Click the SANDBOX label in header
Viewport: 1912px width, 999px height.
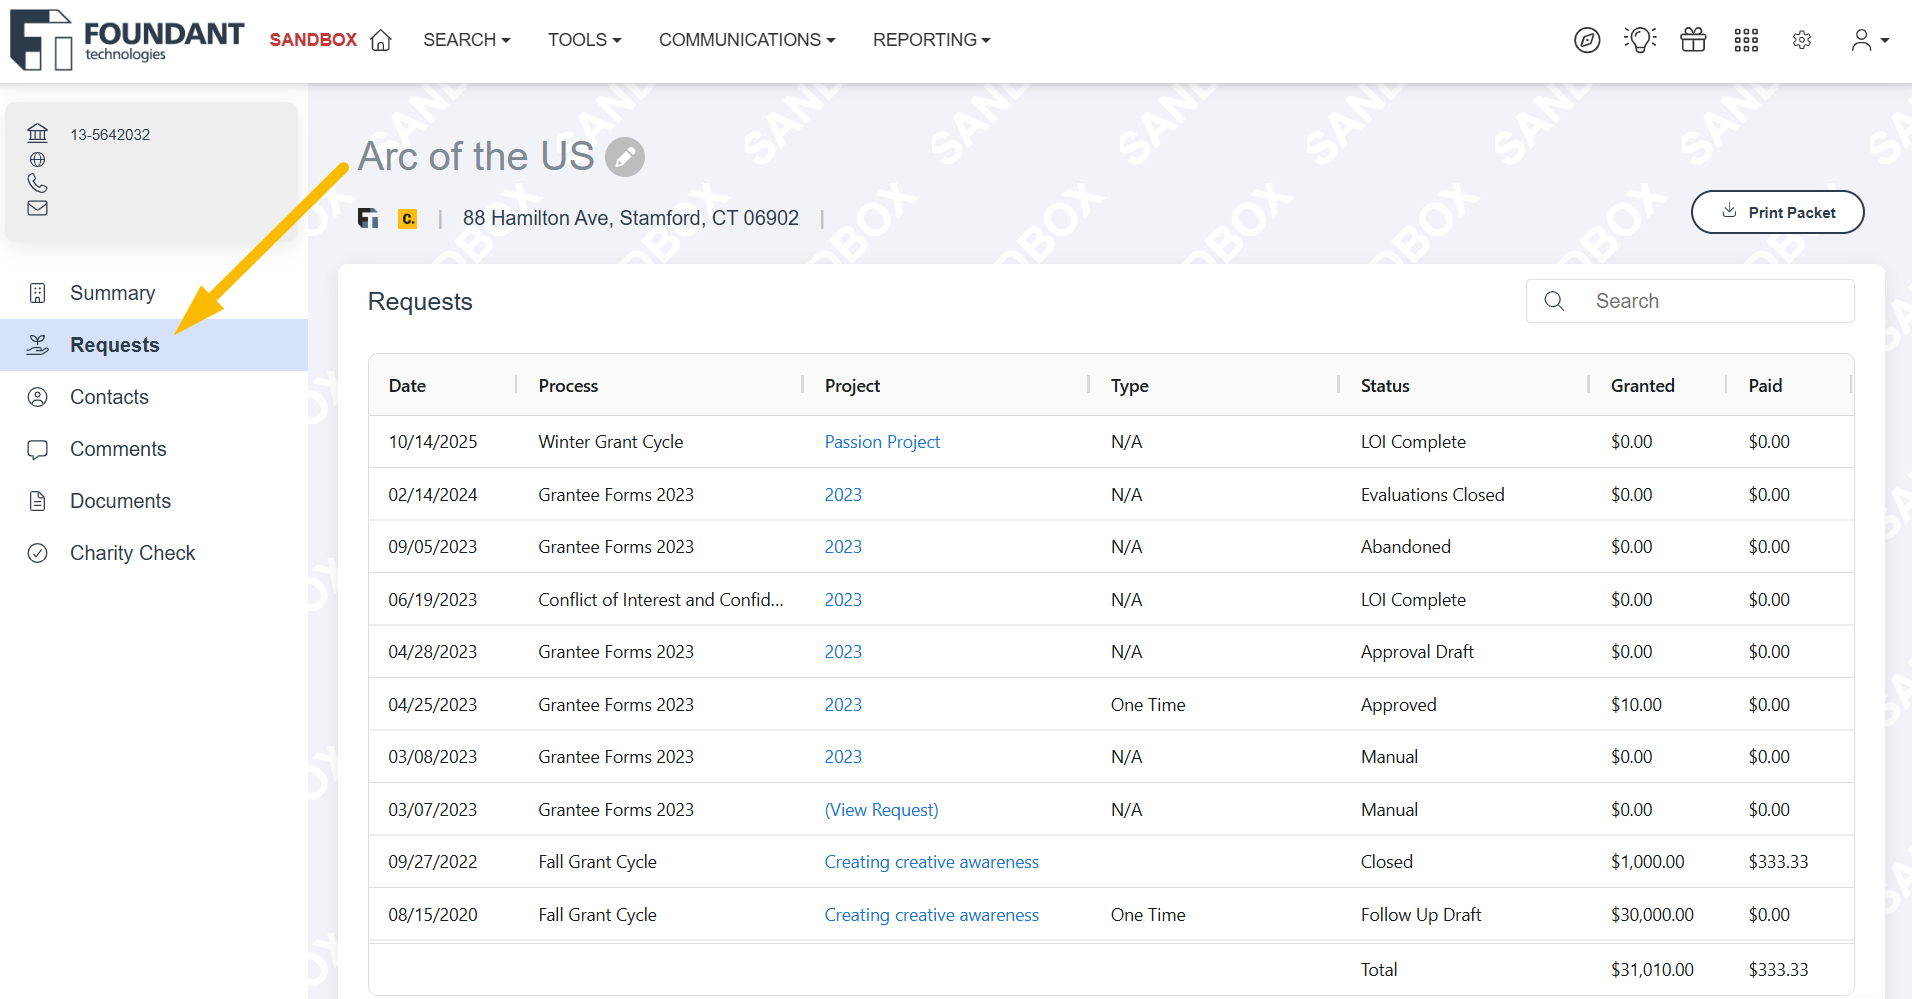click(313, 40)
